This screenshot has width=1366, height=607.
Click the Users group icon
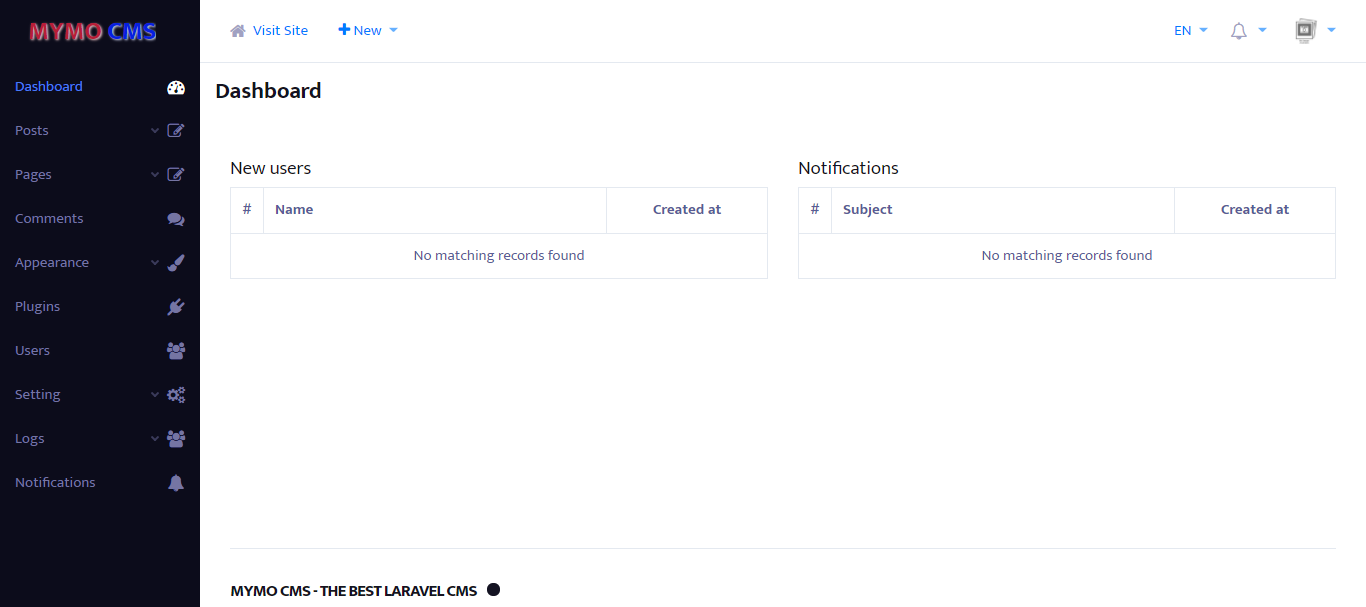[176, 351]
